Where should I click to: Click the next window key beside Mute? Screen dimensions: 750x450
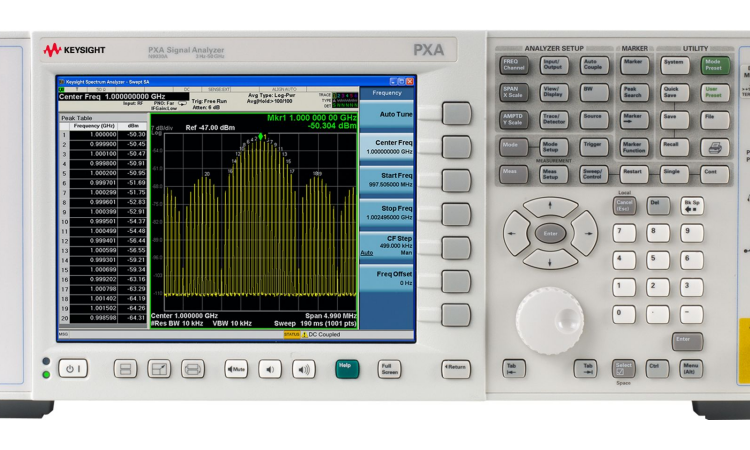(x=193, y=369)
